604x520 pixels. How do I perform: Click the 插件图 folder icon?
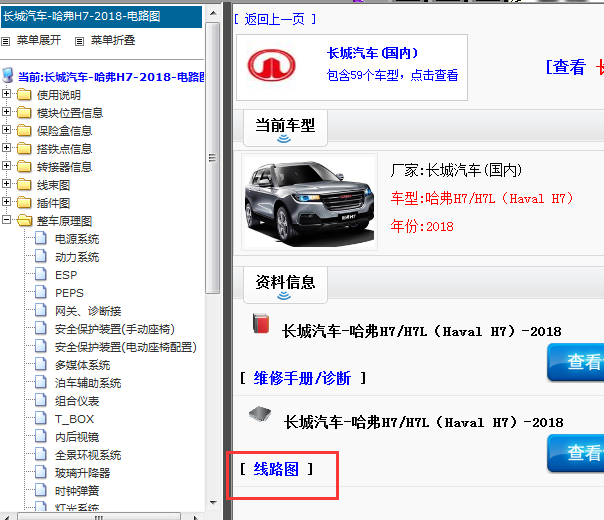pyautogui.click(x=24, y=203)
